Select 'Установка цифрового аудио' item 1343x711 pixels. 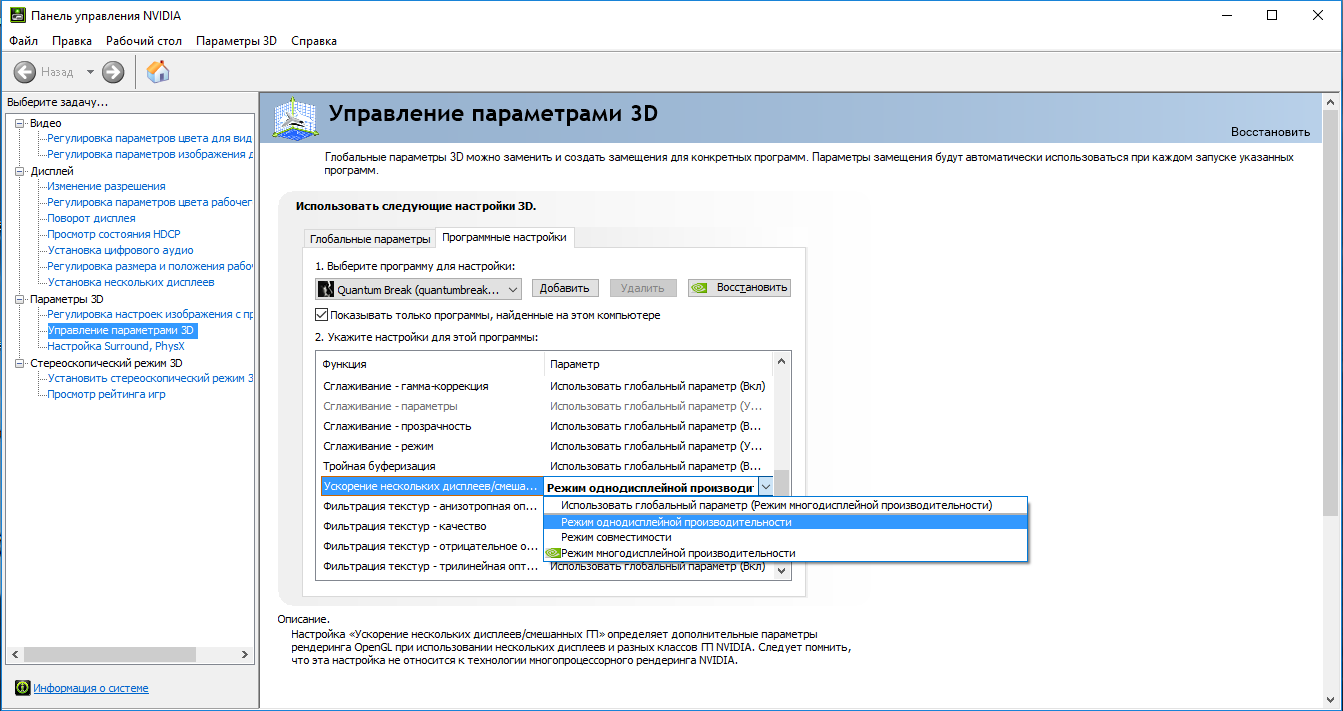pos(120,250)
